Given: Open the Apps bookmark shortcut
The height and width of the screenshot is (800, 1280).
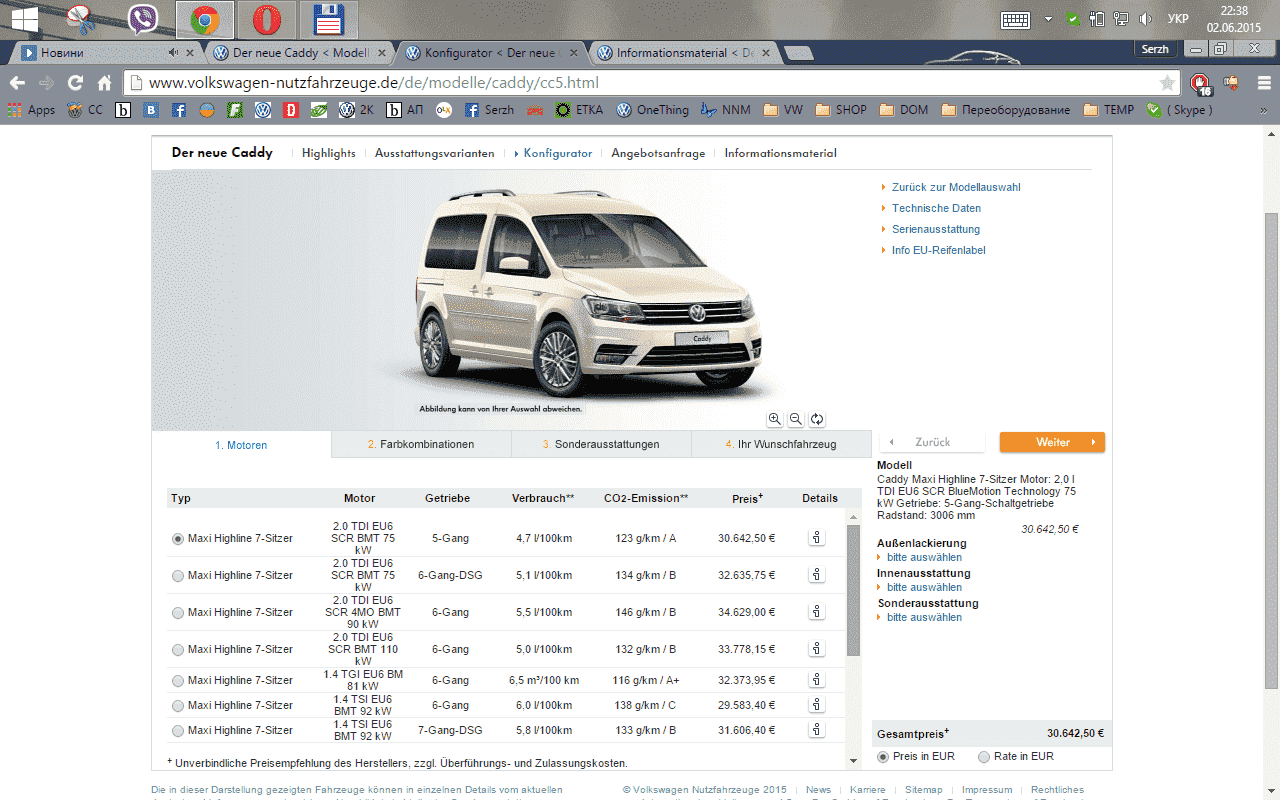Looking at the screenshot, I should 31,110.
